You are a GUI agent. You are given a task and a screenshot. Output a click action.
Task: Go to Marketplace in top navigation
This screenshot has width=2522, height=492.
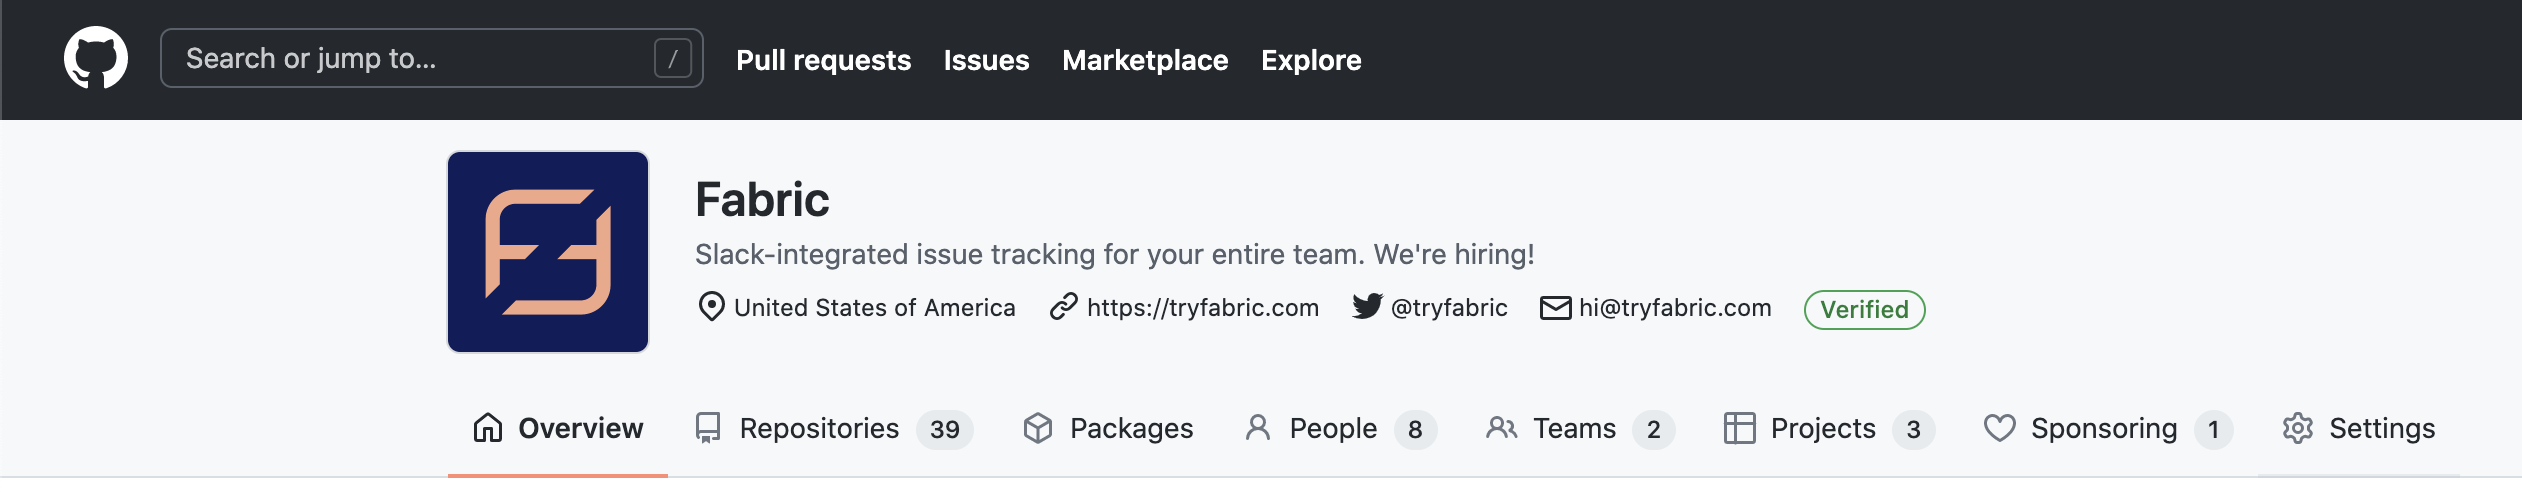[x=1145, y=60]
